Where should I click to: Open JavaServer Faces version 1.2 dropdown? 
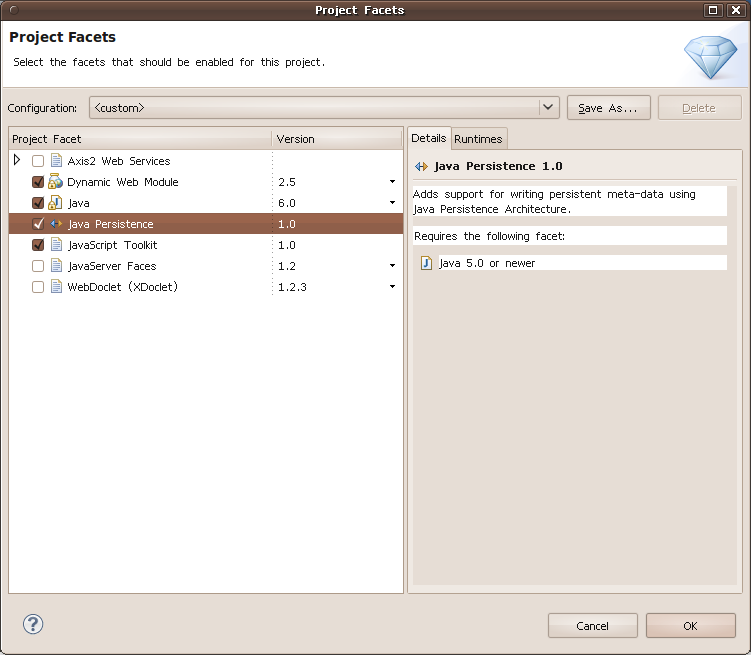pos(392,266)
